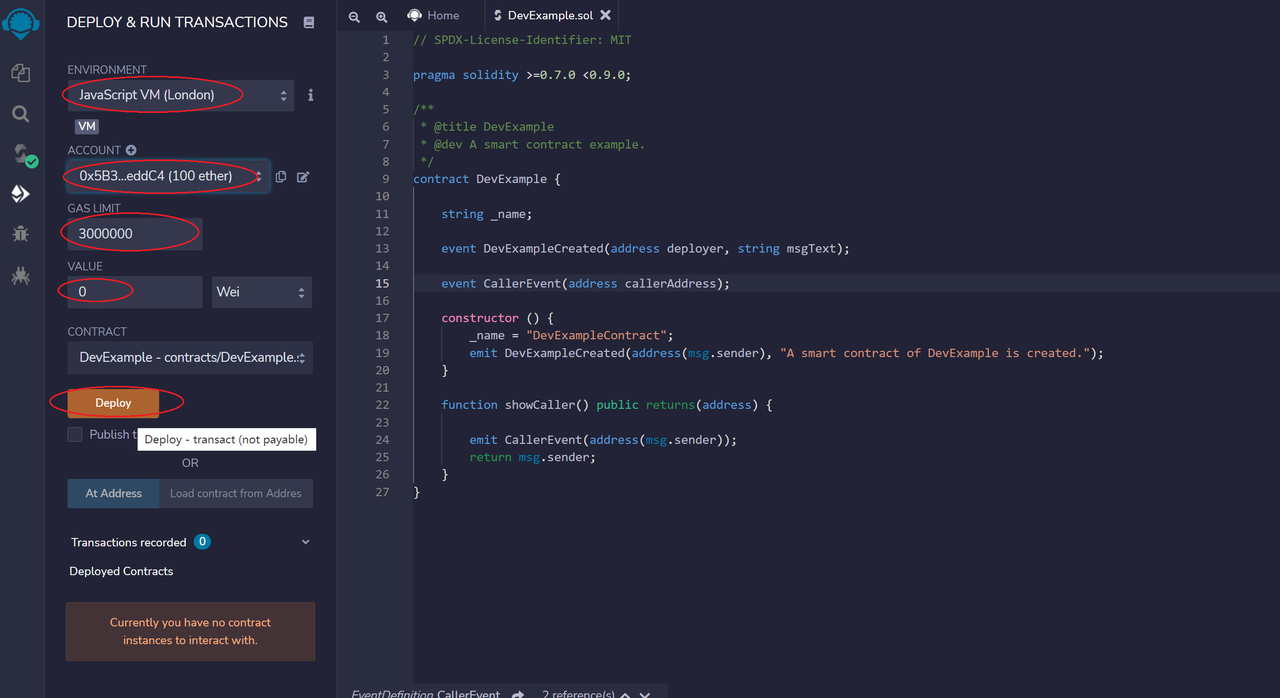Open the Remix logo home icon
This screenshot has width=1280, height=698.
point(20,24)
